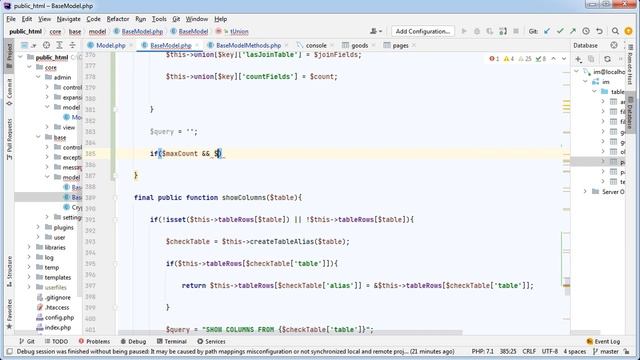
Task: Jump to the next highlighted error with the down arrow
Action: [x=564, y=59]
